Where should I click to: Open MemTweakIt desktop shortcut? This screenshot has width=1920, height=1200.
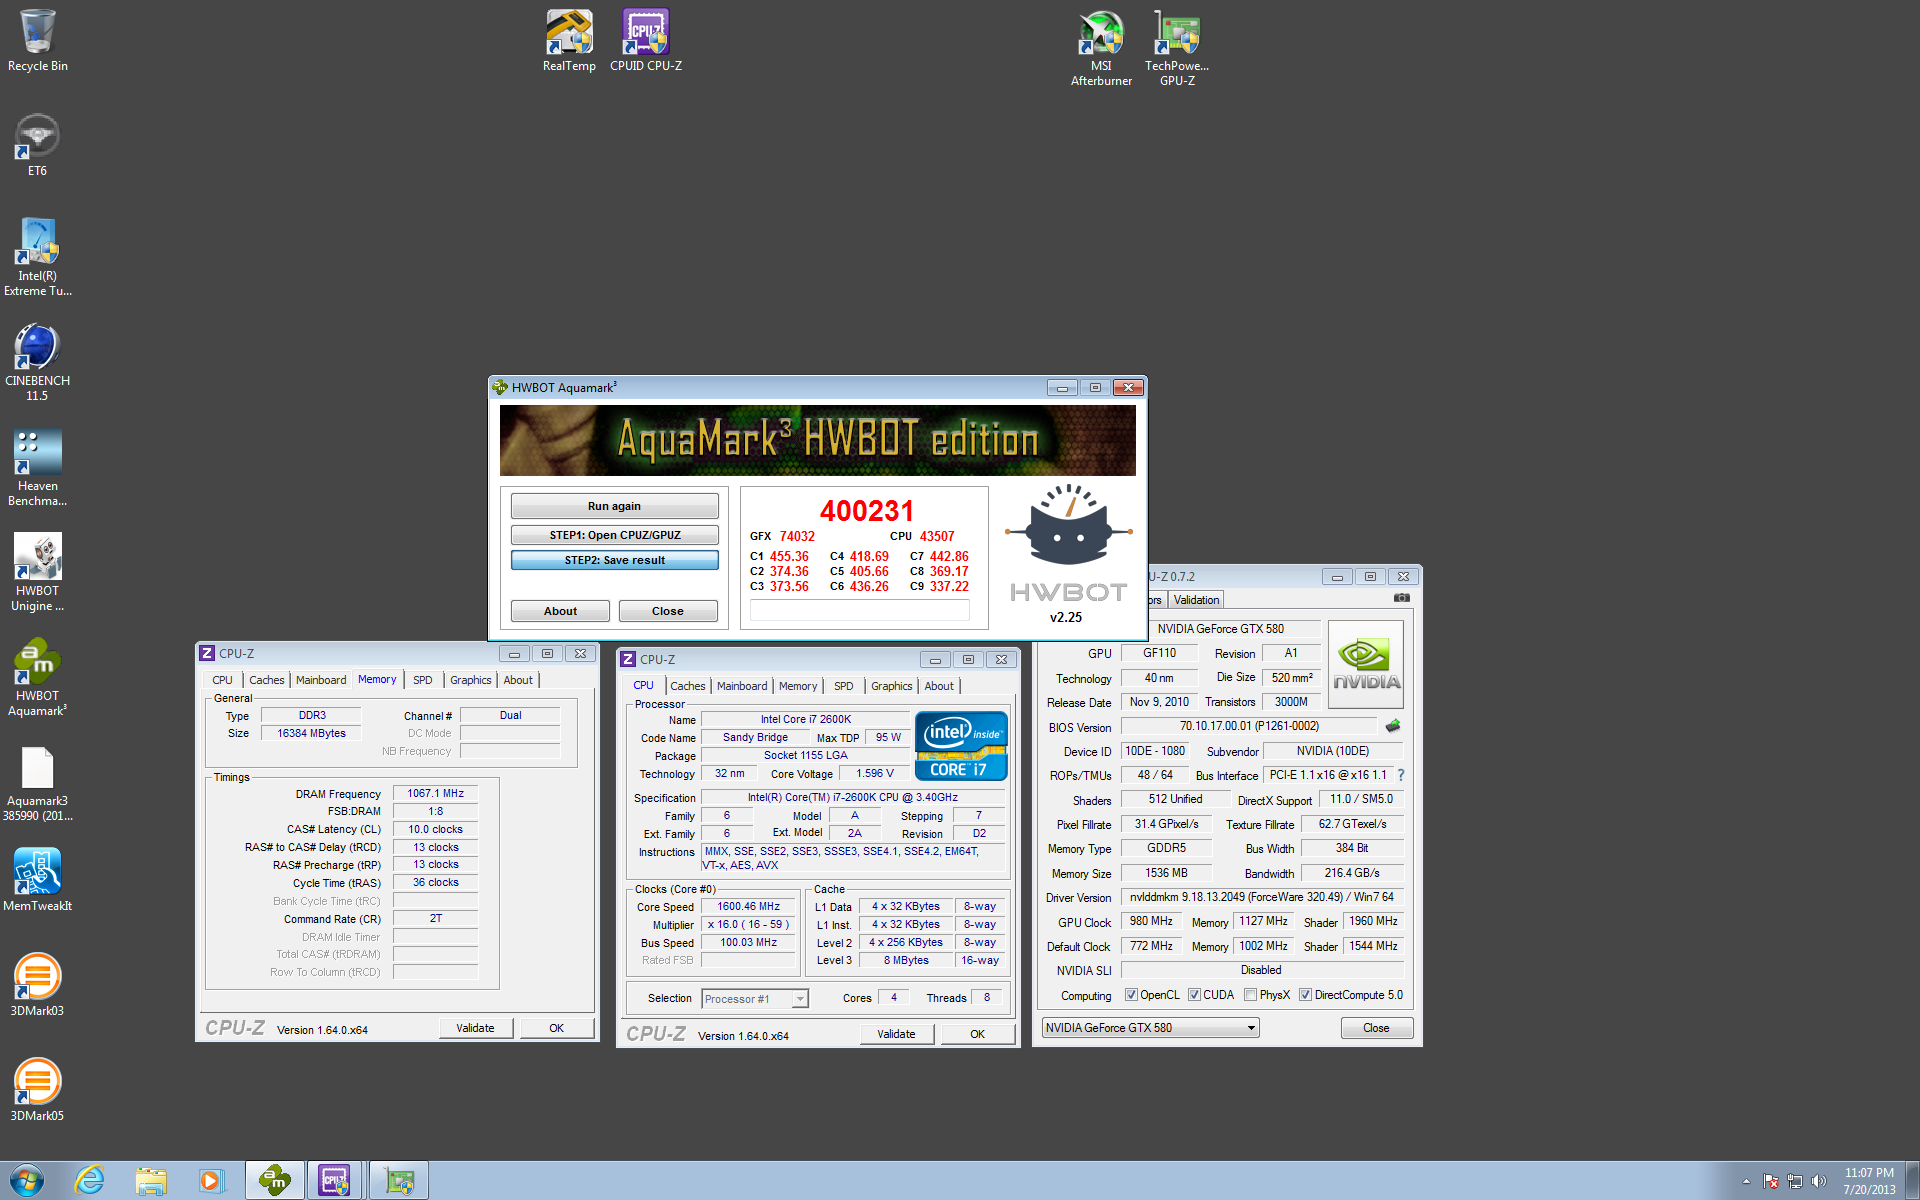coord(38,881)
